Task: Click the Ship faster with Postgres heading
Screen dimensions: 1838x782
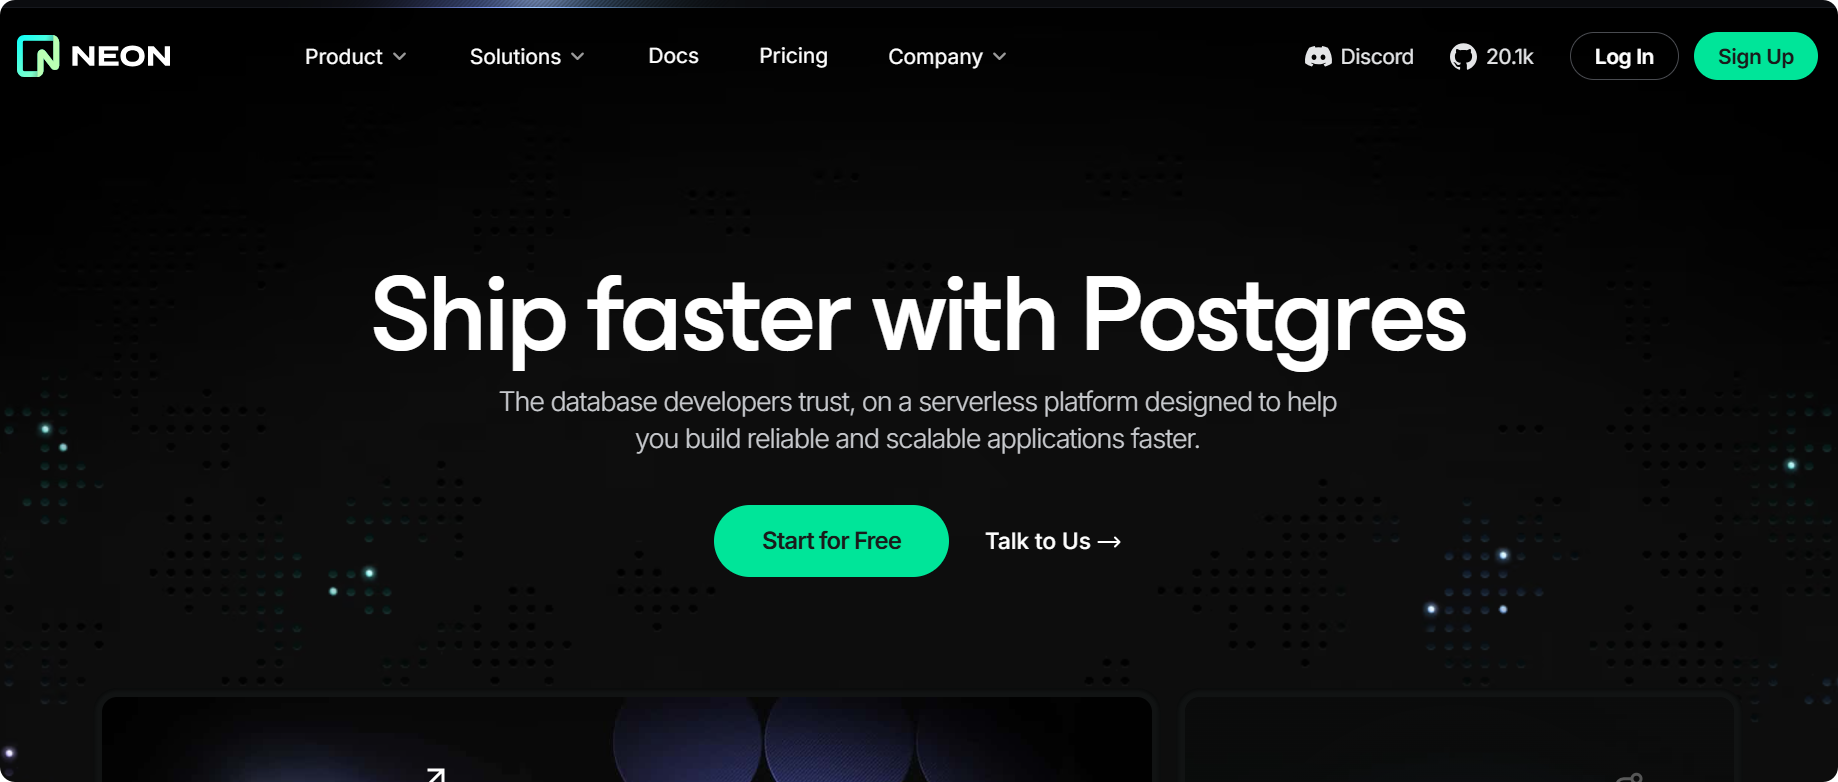Action: pyautogui.click(x=919, y=317)
